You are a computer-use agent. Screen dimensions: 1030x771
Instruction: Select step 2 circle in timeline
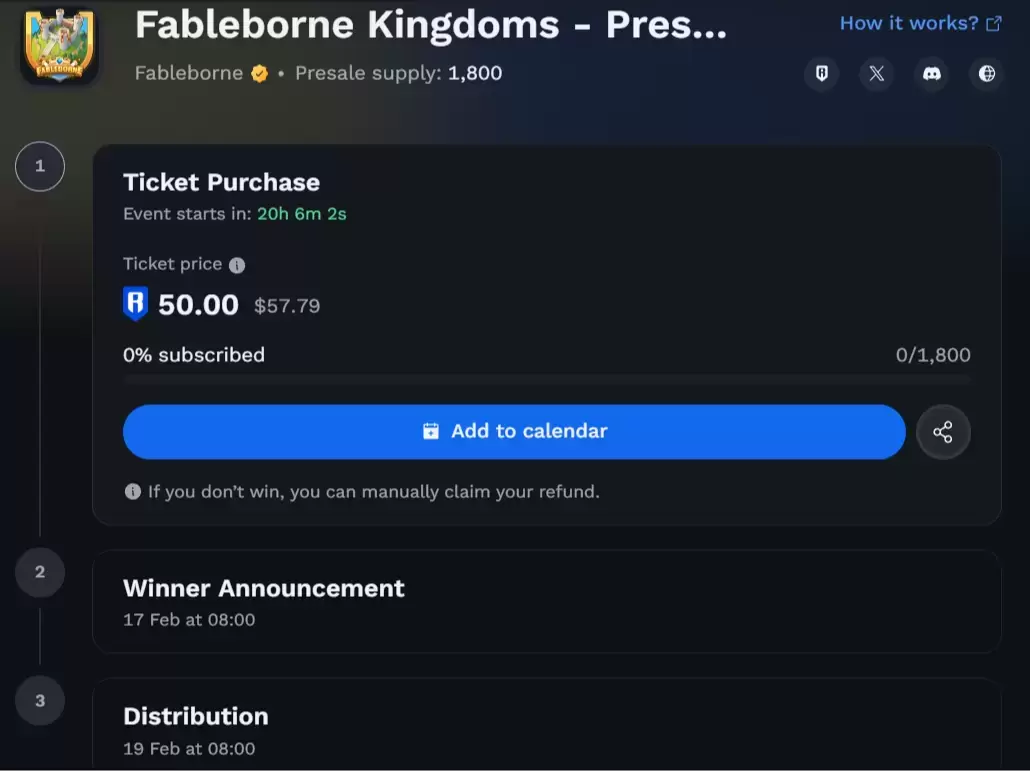[40, 573]
